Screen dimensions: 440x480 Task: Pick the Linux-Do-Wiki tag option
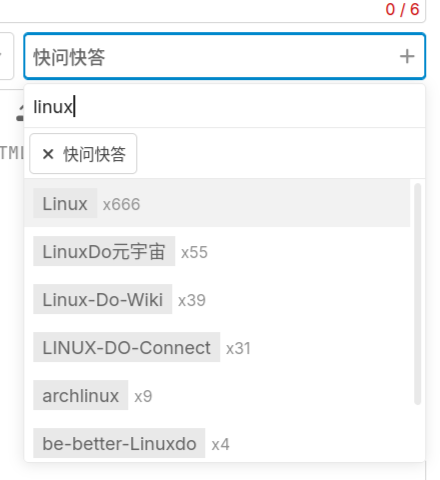click(x=103, y=299)
